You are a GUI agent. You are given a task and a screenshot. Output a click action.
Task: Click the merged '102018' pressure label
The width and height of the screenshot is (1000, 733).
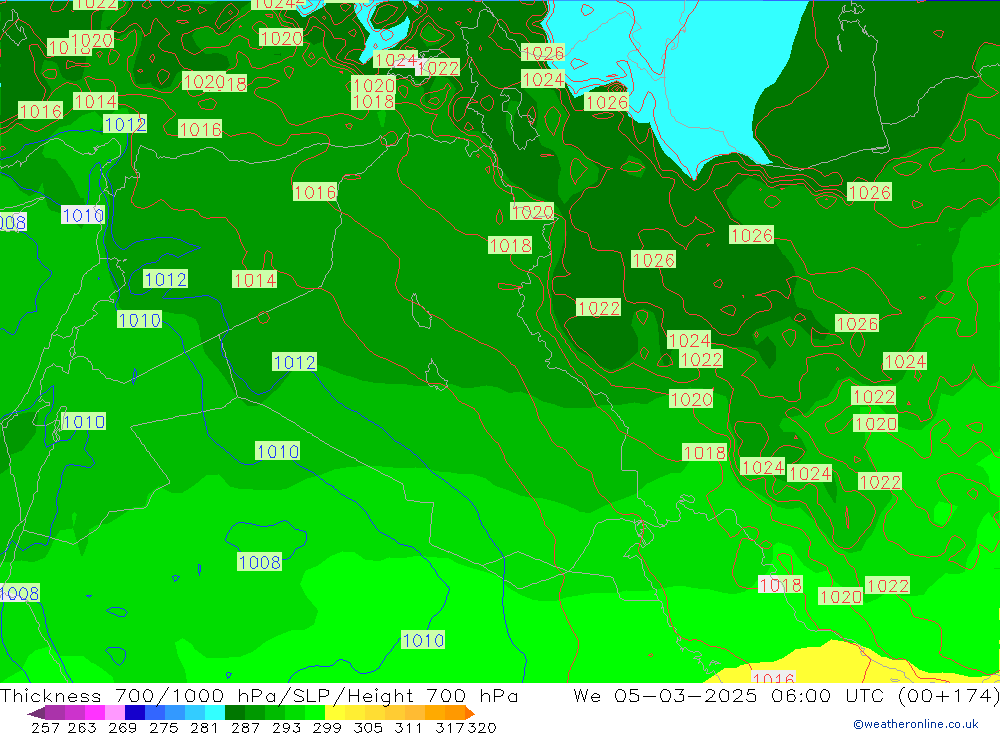pyautogui.click(x=214, y=82)
